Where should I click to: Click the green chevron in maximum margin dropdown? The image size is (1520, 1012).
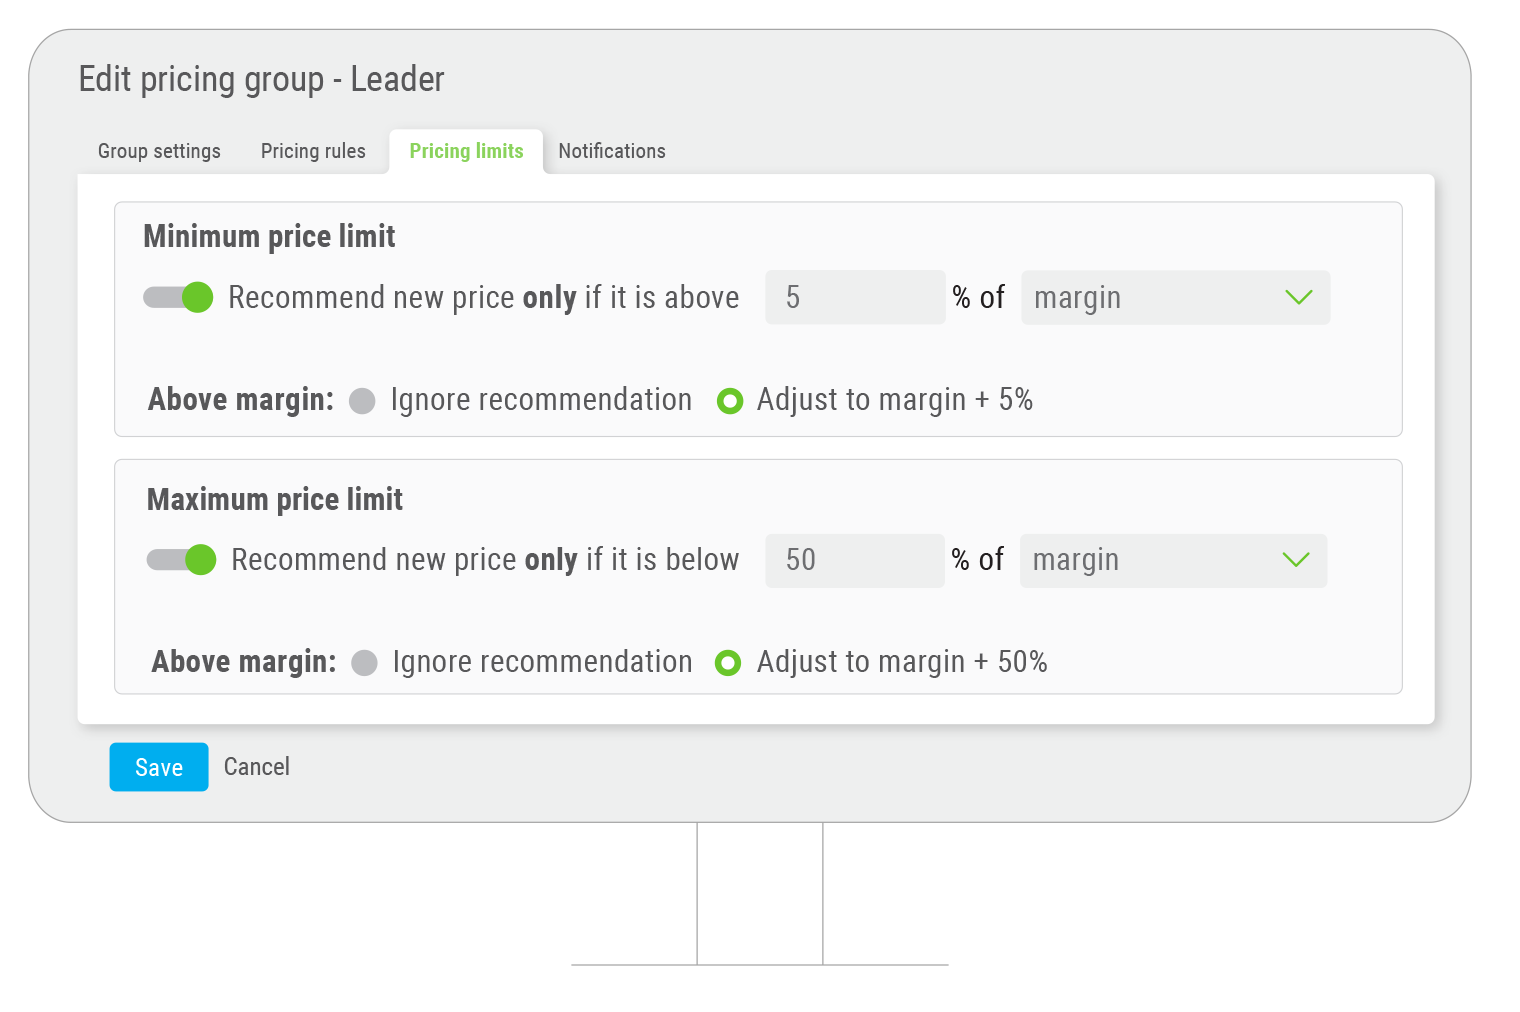tap(1296, 560)
